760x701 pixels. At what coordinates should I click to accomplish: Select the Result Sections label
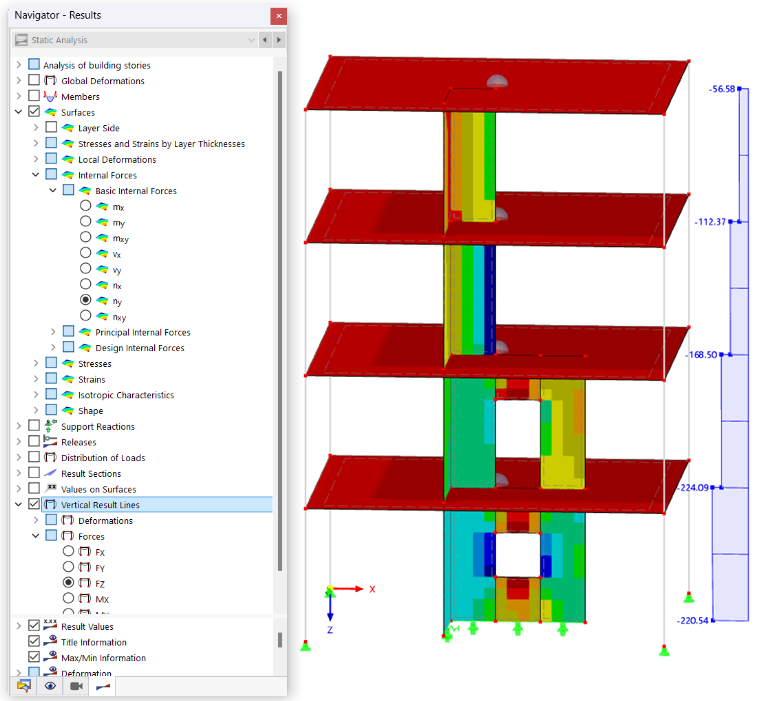coord(91,474)
